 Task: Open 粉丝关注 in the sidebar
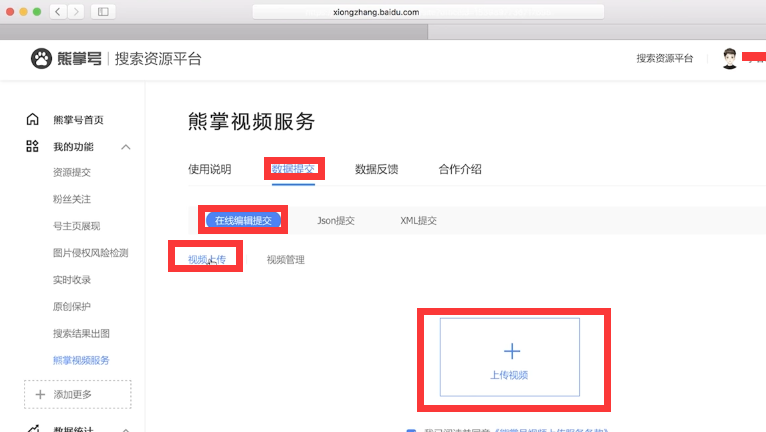tap(72, 199)
